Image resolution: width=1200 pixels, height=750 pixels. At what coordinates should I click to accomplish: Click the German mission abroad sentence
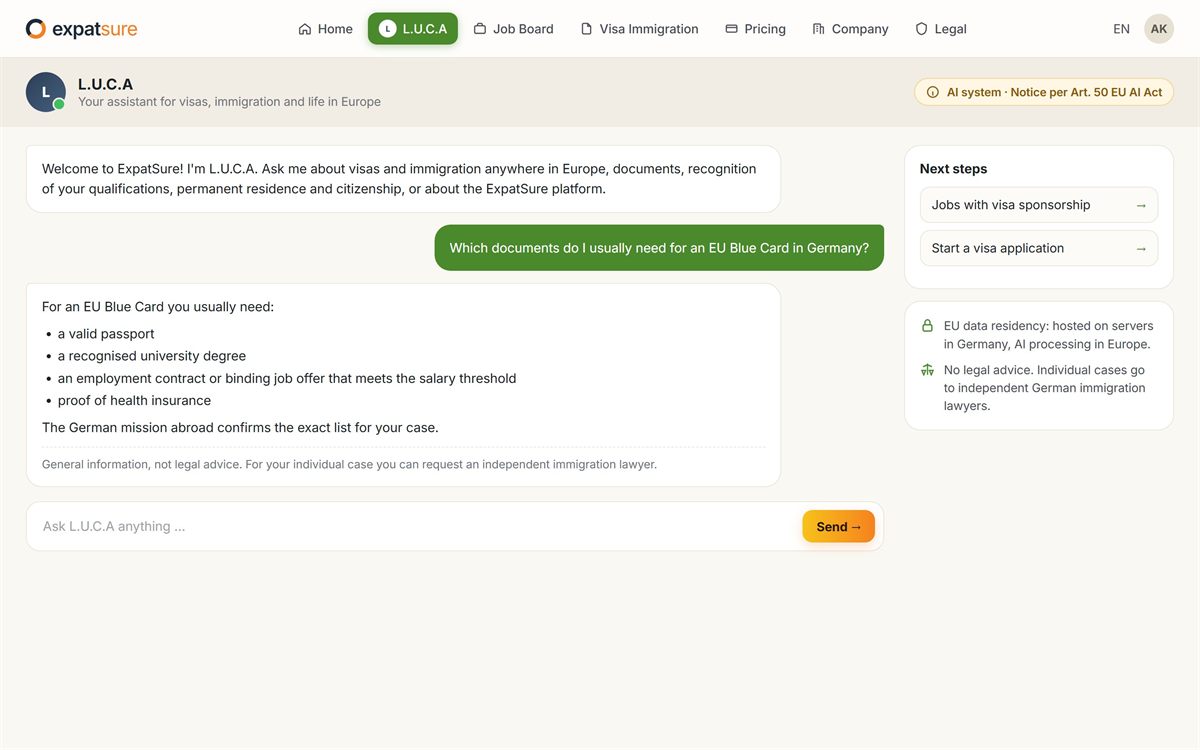240,427
